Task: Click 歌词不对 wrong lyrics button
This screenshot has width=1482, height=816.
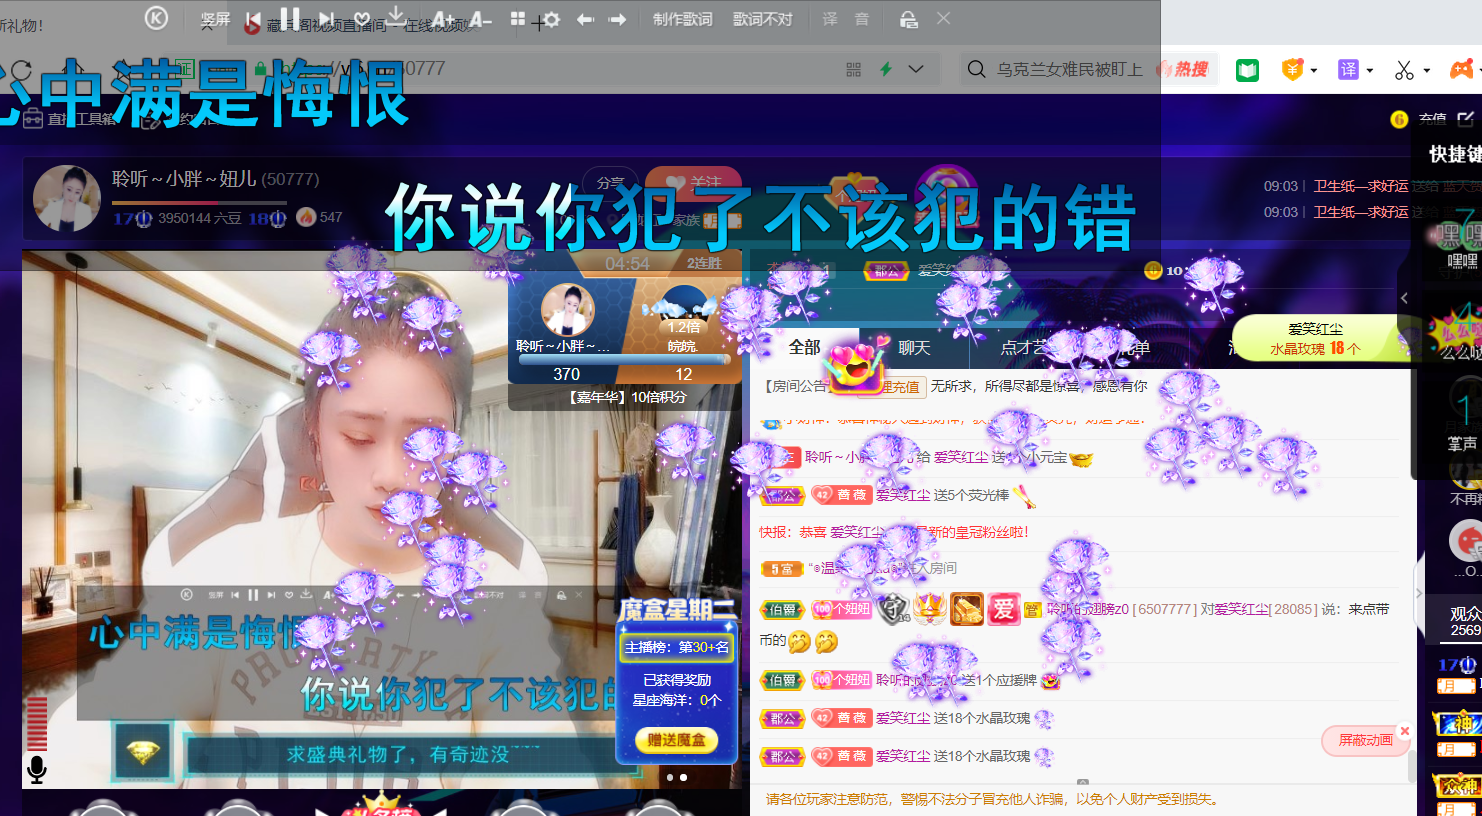Action: coord(763,19)
